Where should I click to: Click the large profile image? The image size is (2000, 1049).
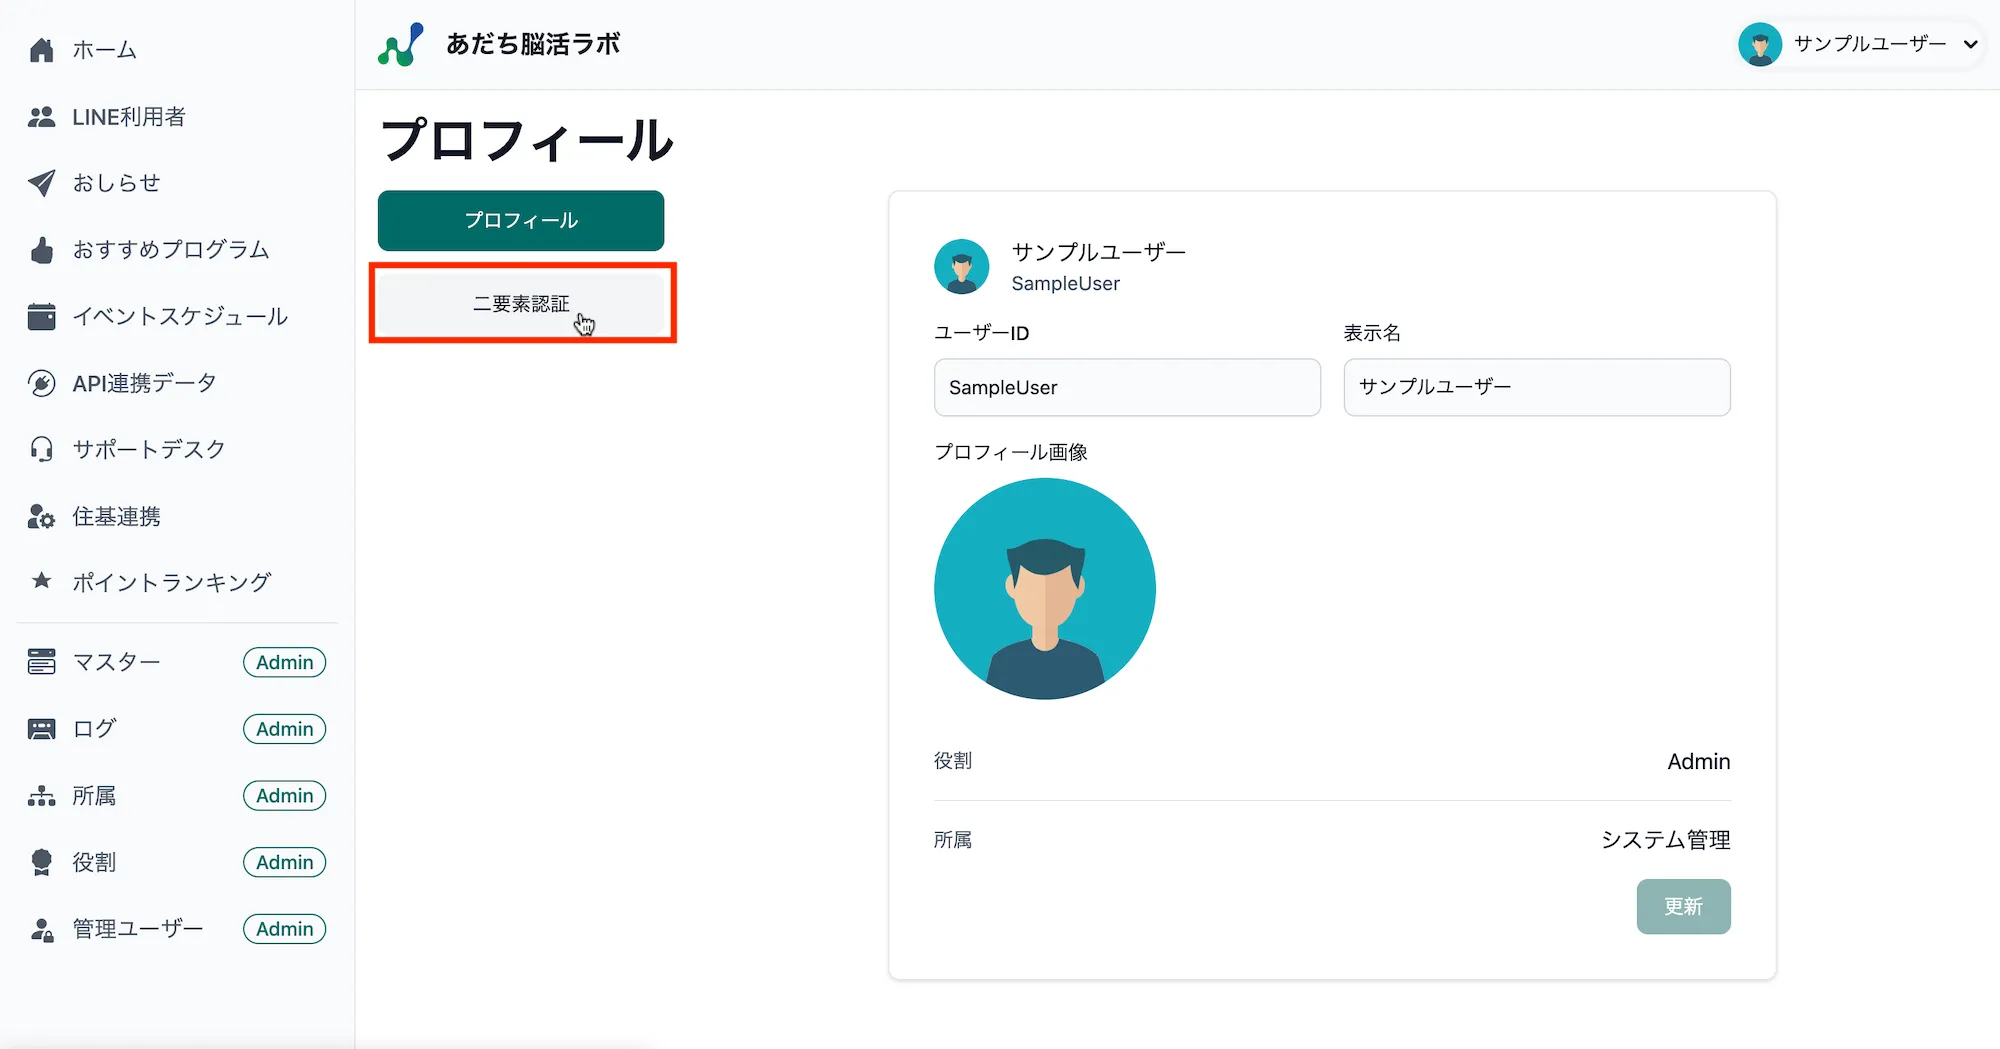pos(1045,588)
